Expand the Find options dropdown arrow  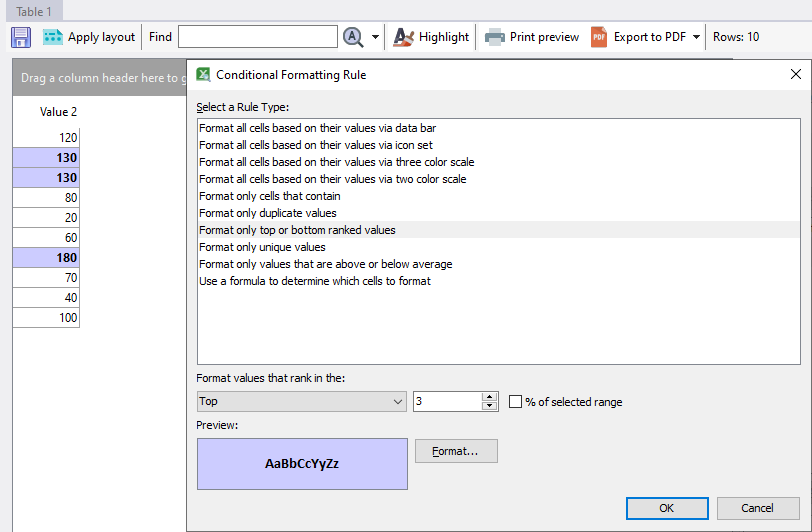(376, 37)
